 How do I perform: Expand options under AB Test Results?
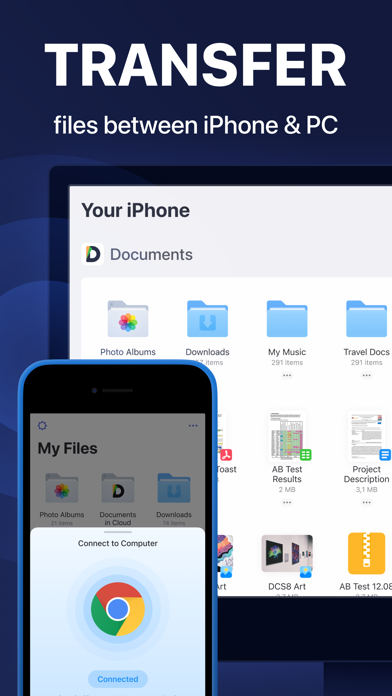(287, 502)
